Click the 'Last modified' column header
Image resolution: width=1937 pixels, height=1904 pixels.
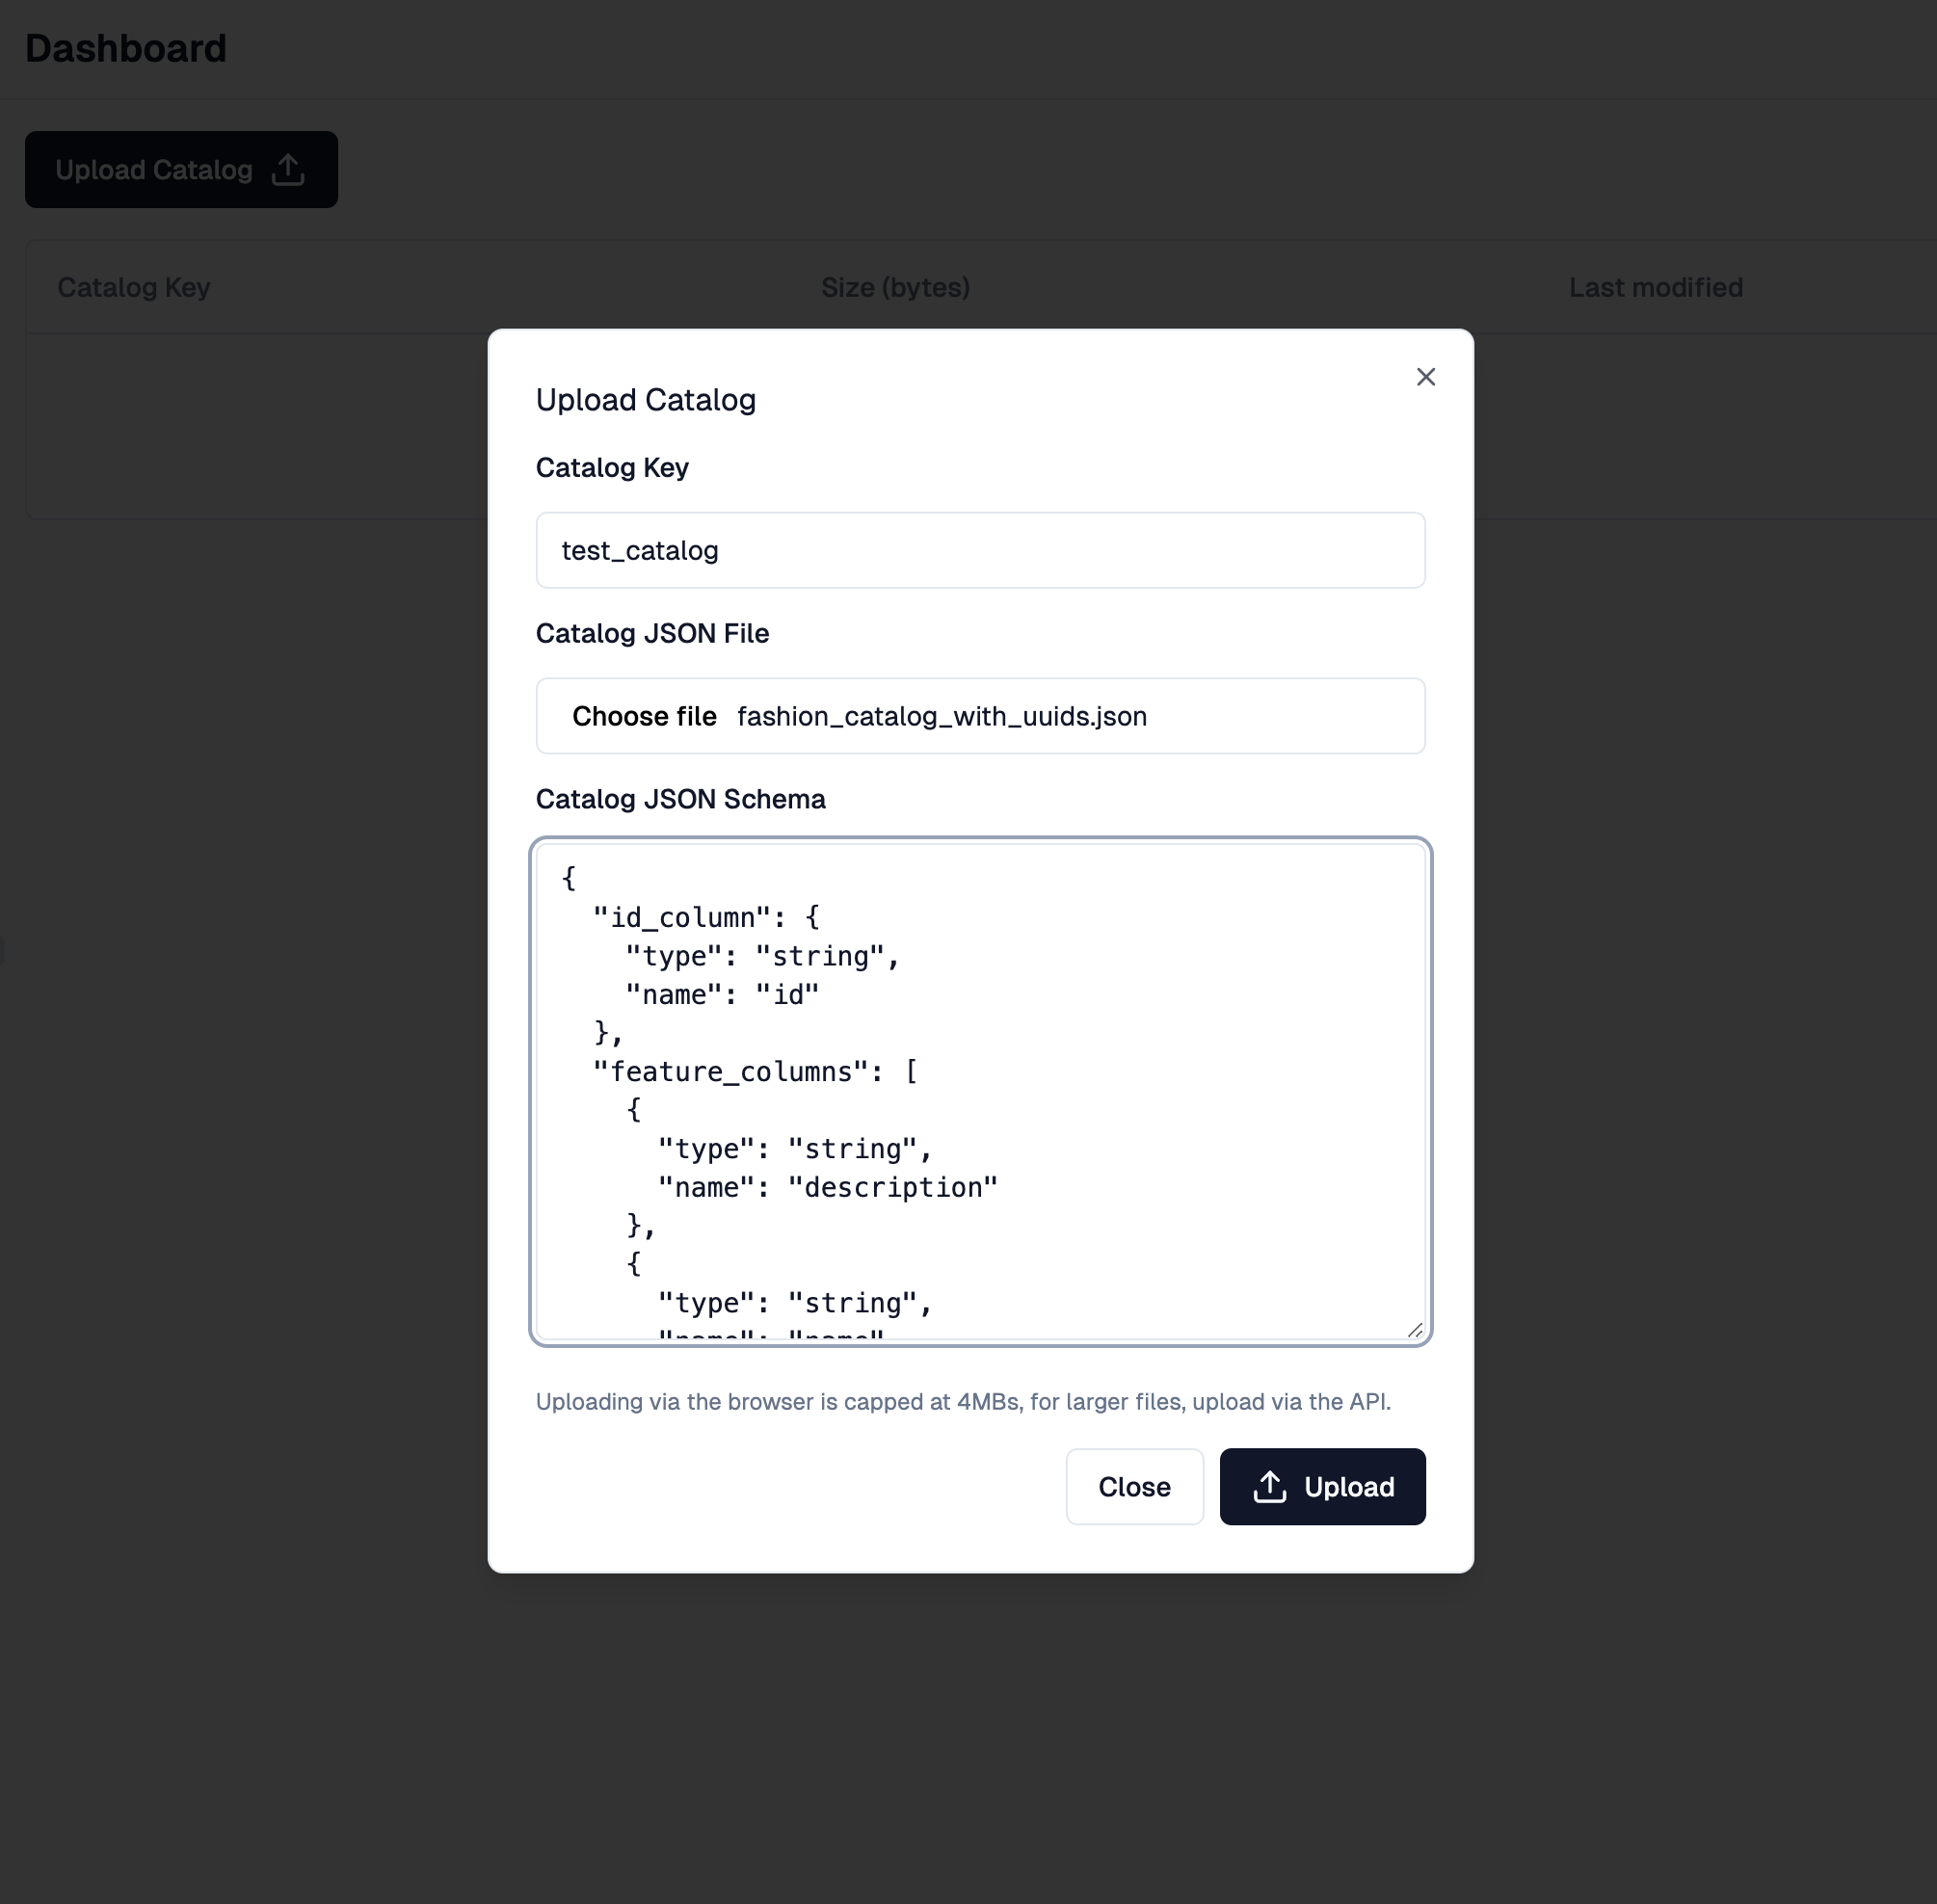(1656, 287)
